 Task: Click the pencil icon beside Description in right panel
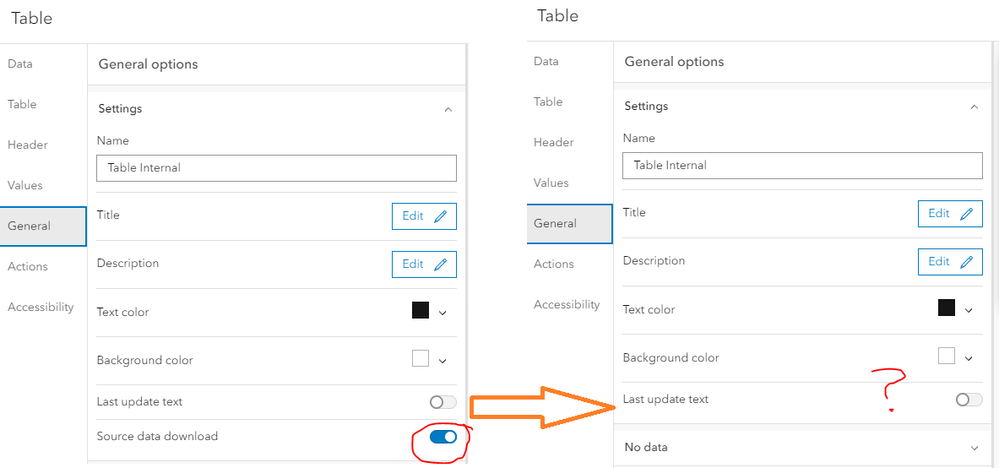pos(966,261)
